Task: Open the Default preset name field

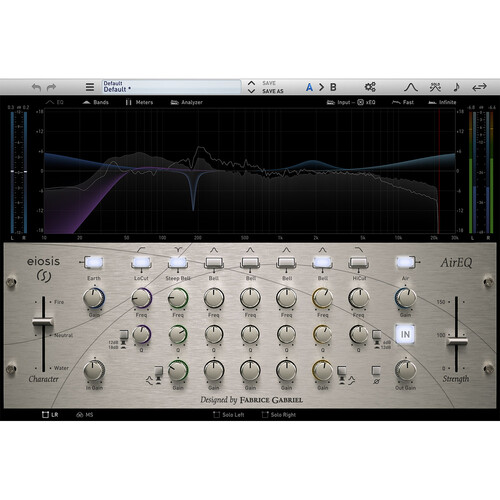Action: 171,87
